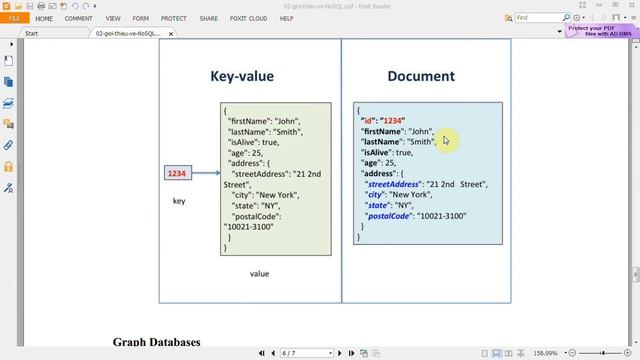640x360 pixels.
Task: Click the 'key' label under 1234
Action: tap(179, 201)
